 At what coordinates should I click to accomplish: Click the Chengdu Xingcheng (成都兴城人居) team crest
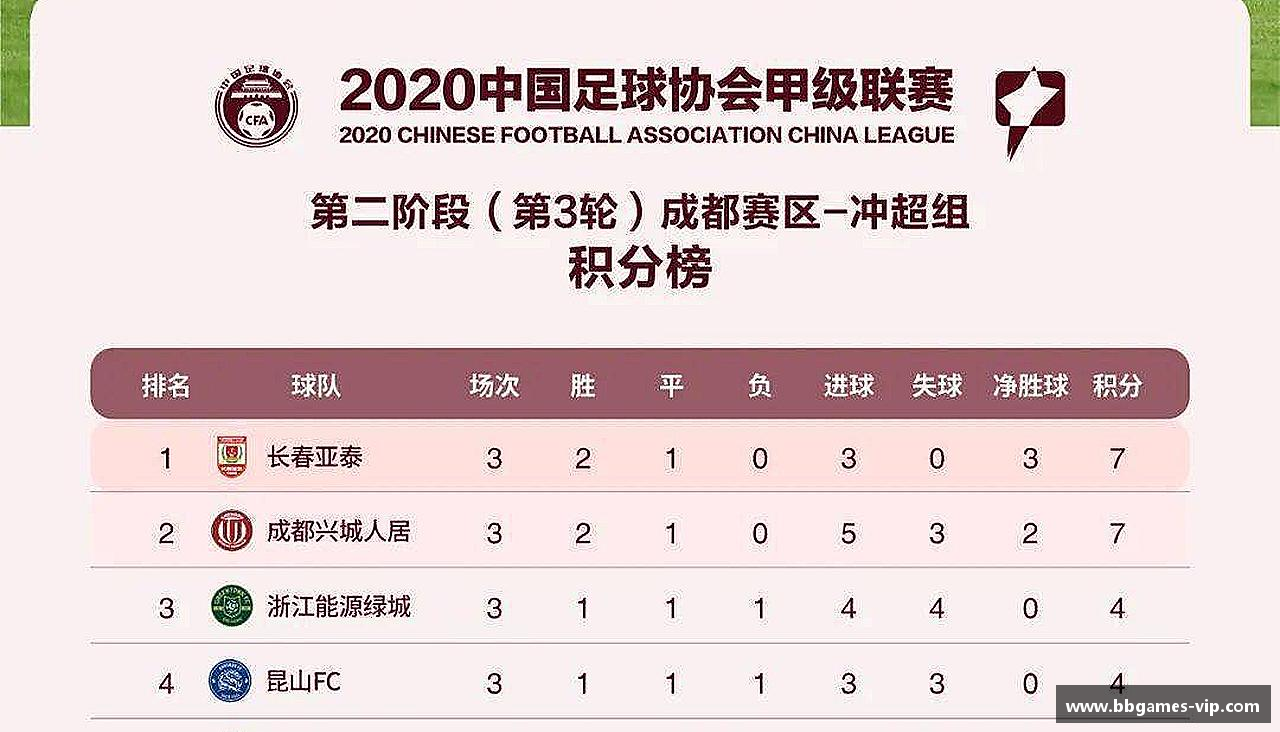click(x=232, y=531)
